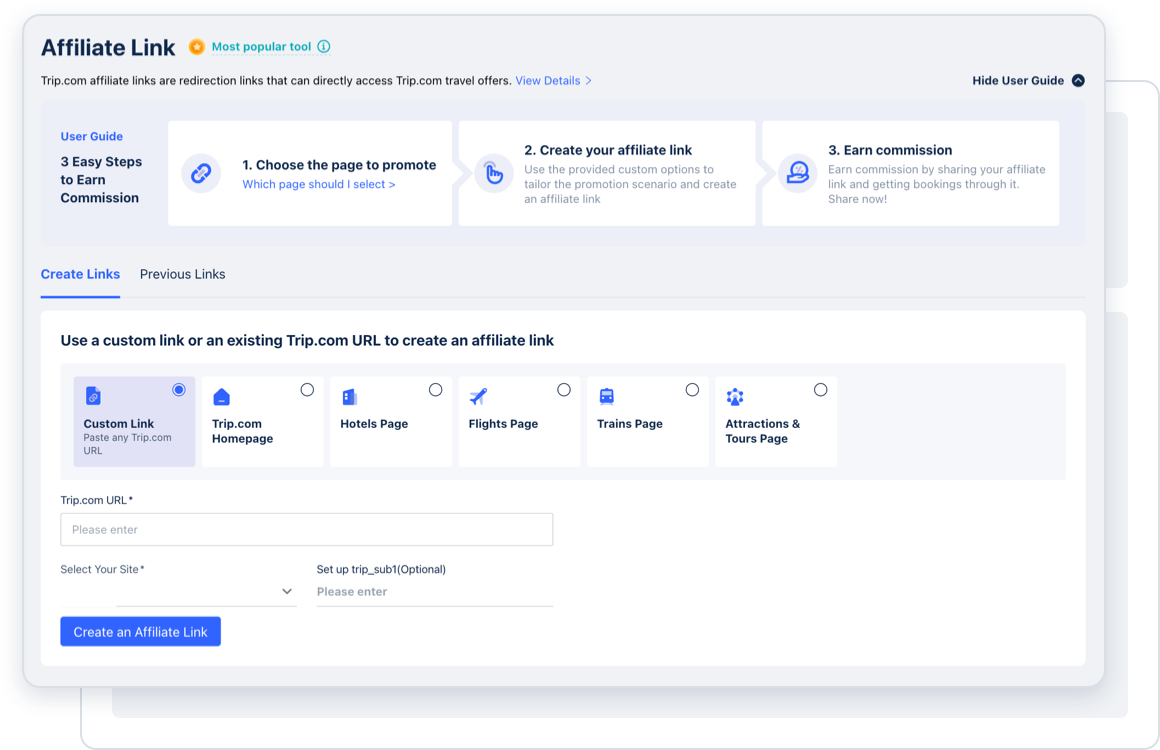Click the User Guide label

92,136
